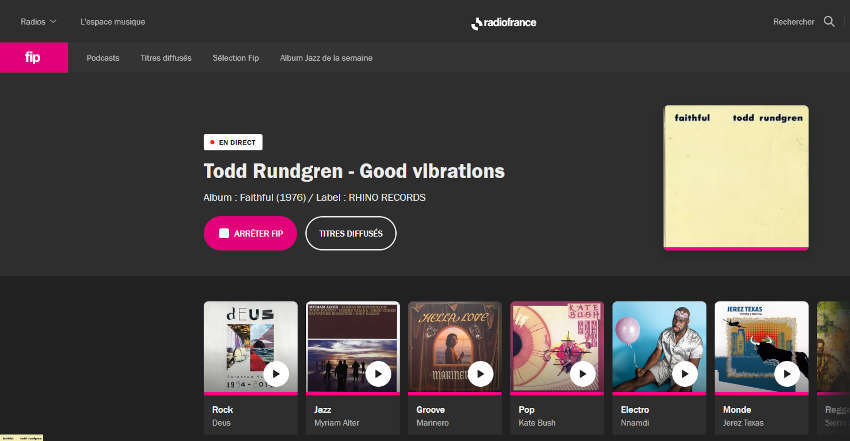Play the Pop Kate Bush station
The image size is (850, 441).
pos(583,373)
